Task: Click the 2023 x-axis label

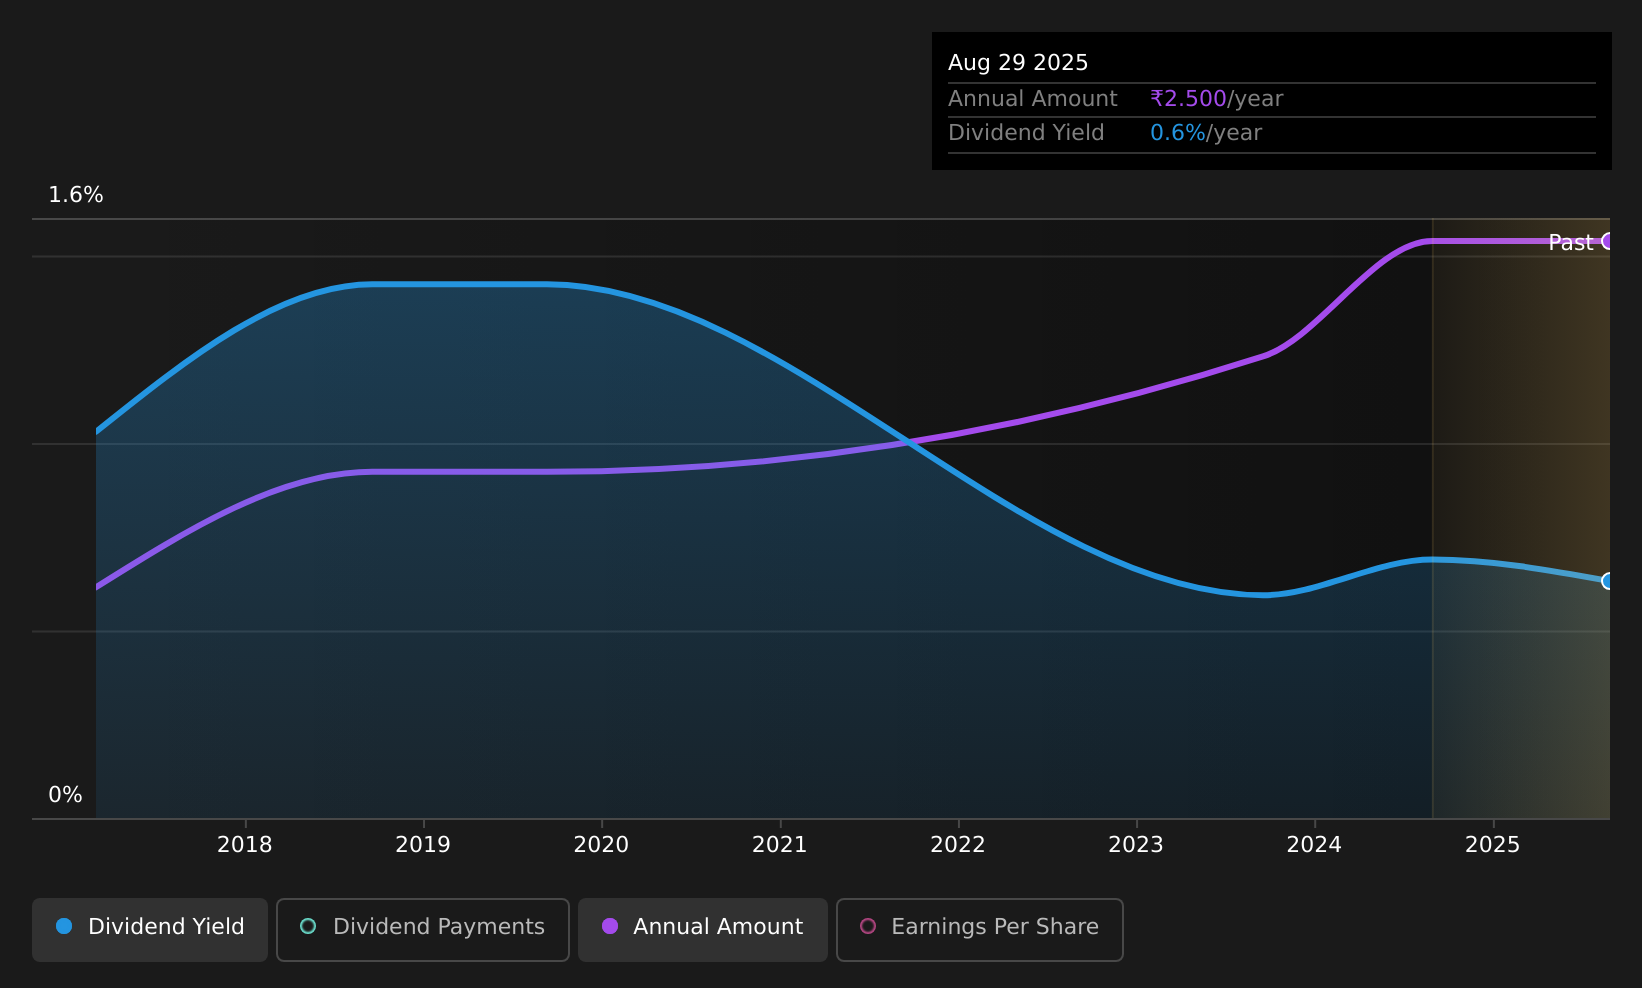Action: point(1136,845)
